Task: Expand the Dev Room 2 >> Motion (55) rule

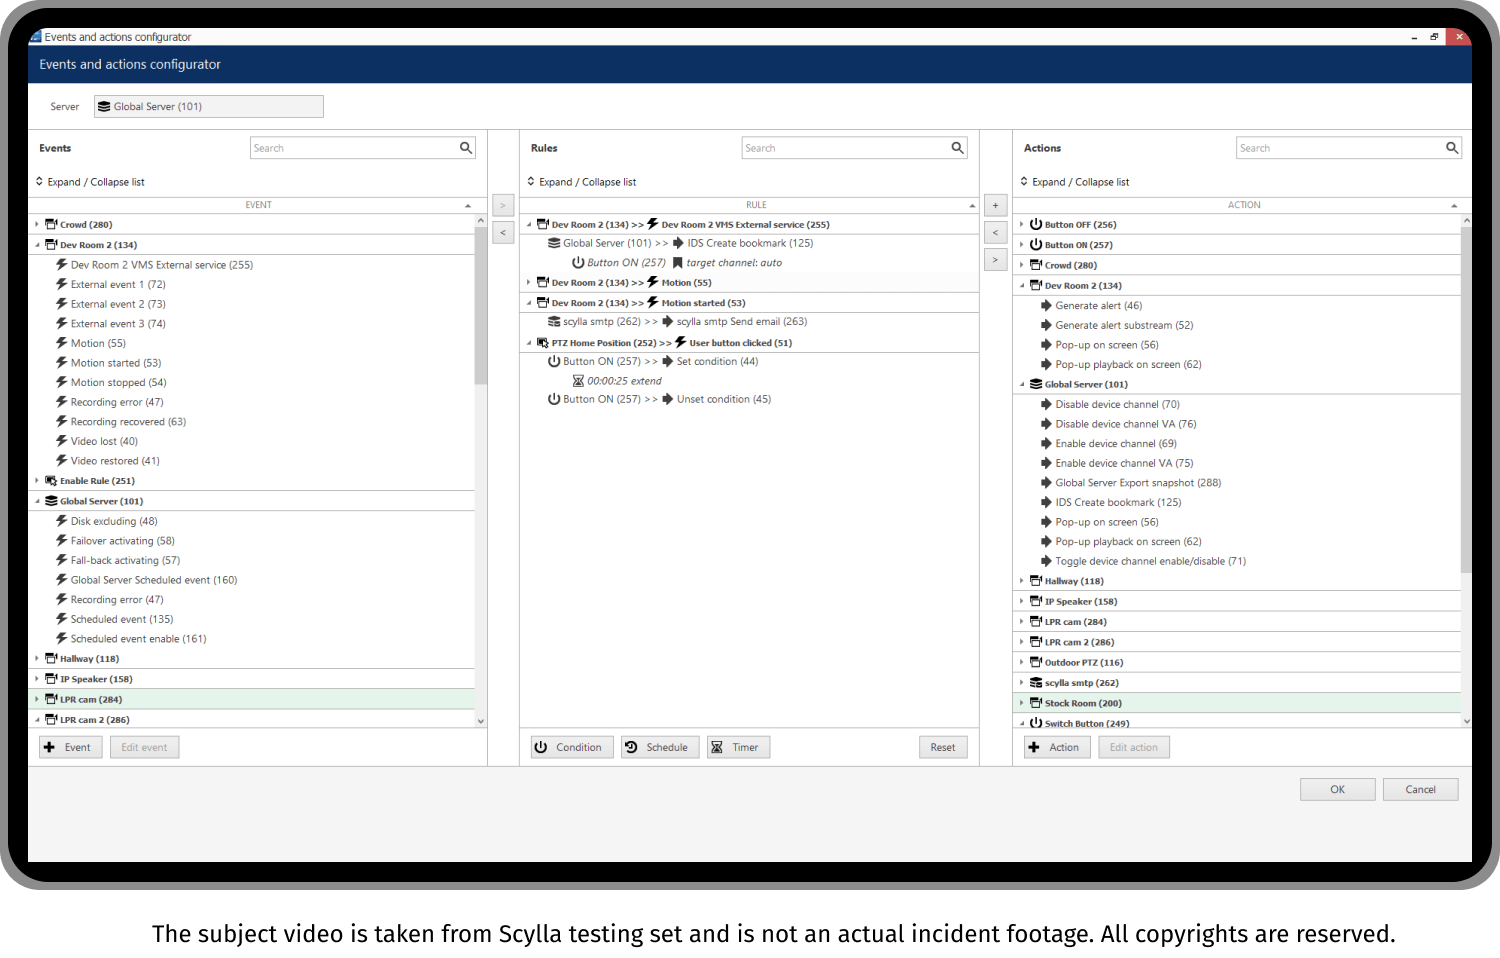Action: click(x=529, y=283)
